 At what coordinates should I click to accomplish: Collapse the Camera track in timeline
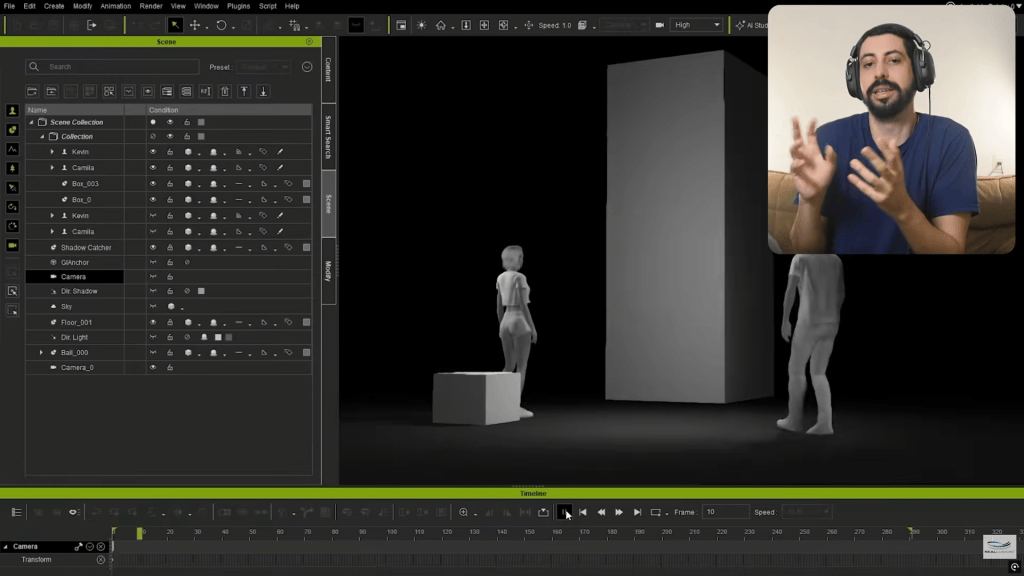(6, 547)
